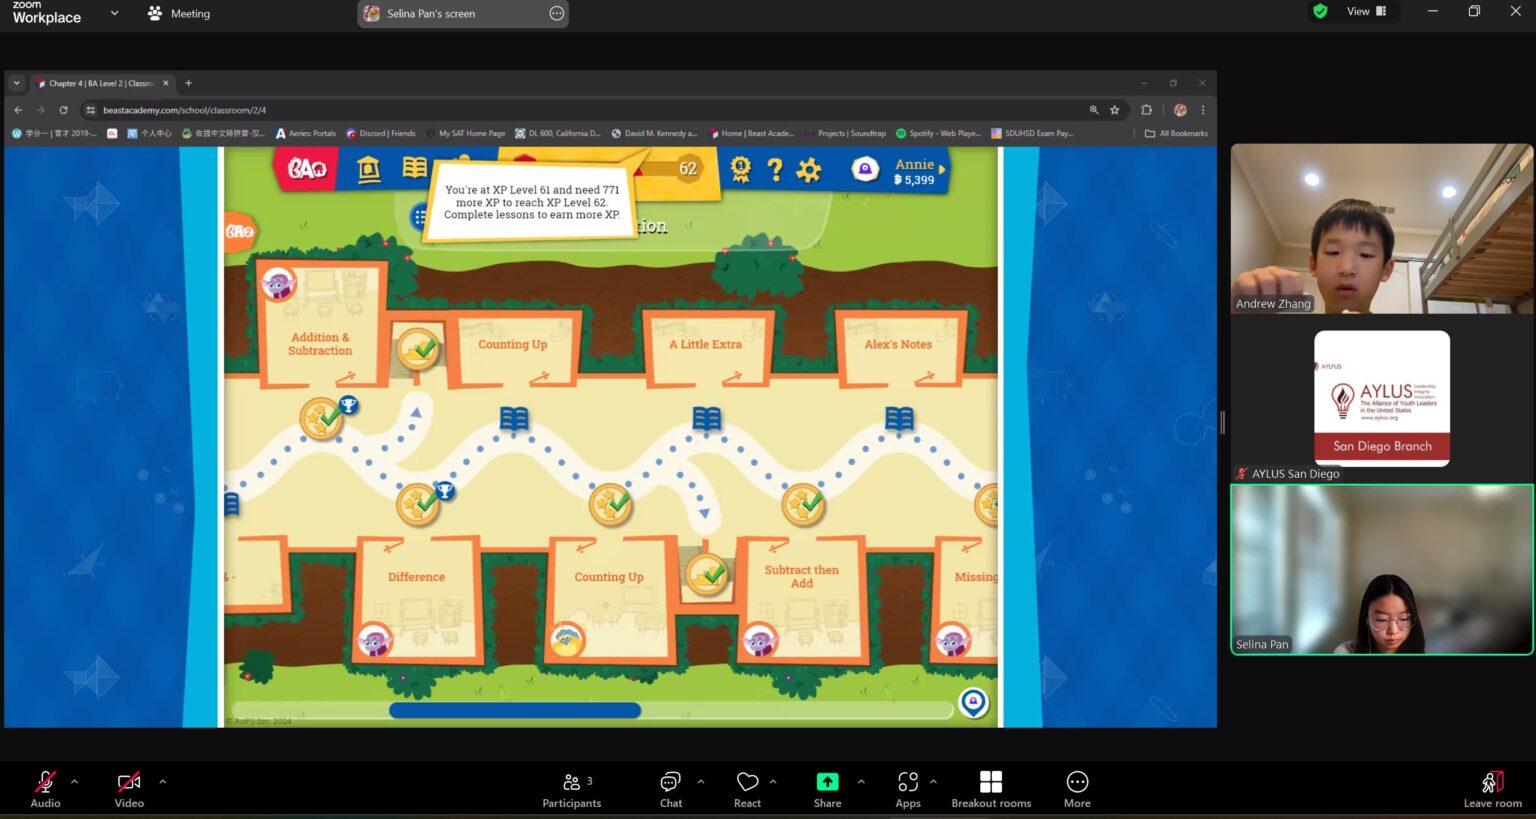1536x819 pixels.
Task: Click the XP level 62 badge
Action: pos(688,168)
